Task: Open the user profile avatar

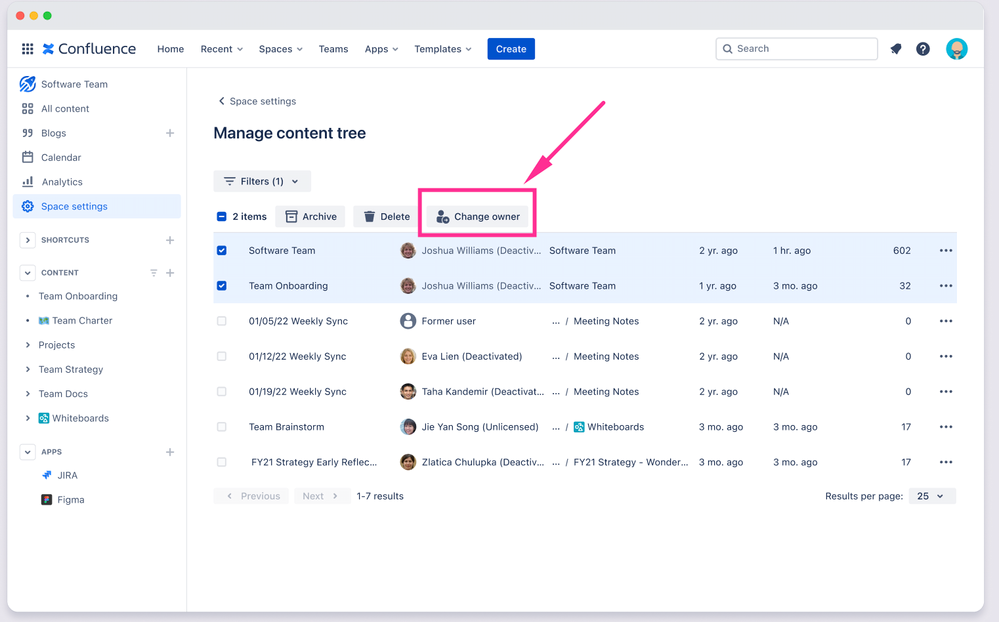Action: (x=957, y=49)
